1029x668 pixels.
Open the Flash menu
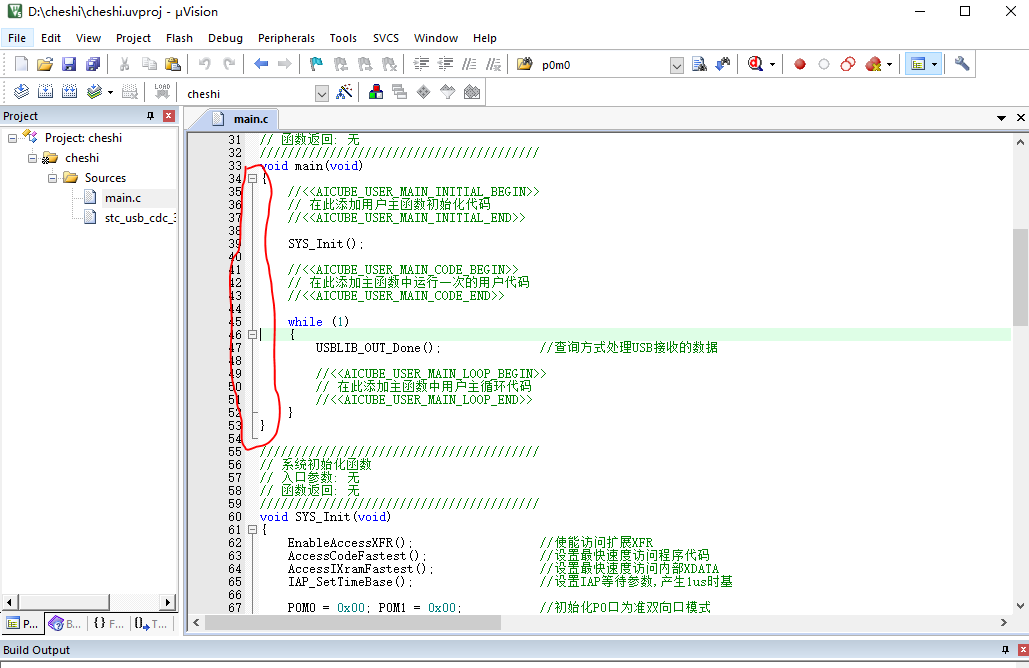pyautogui.click(x=179, y=38)
